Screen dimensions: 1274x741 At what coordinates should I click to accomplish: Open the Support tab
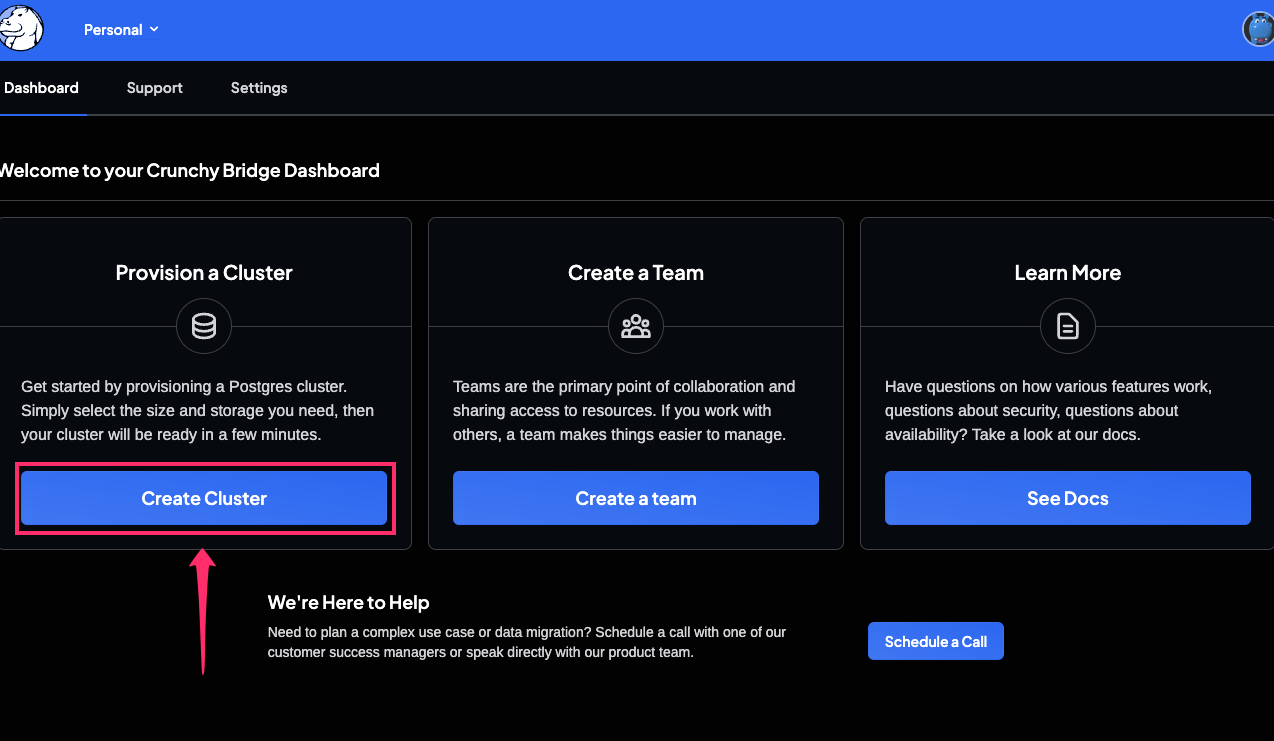154,88
